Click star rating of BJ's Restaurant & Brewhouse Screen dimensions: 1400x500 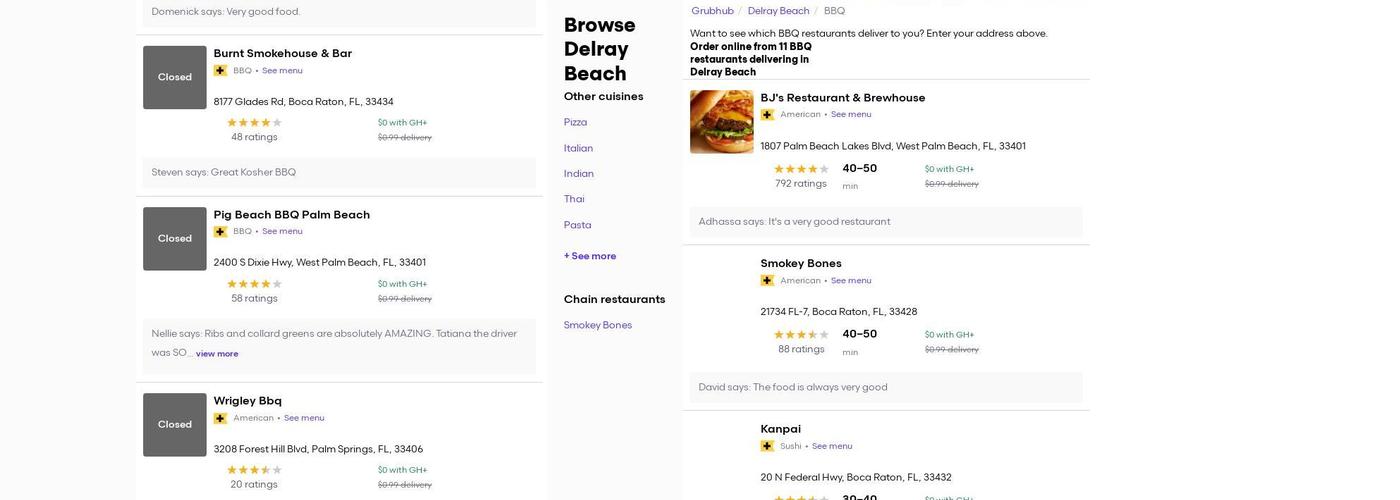coord(801,169)
